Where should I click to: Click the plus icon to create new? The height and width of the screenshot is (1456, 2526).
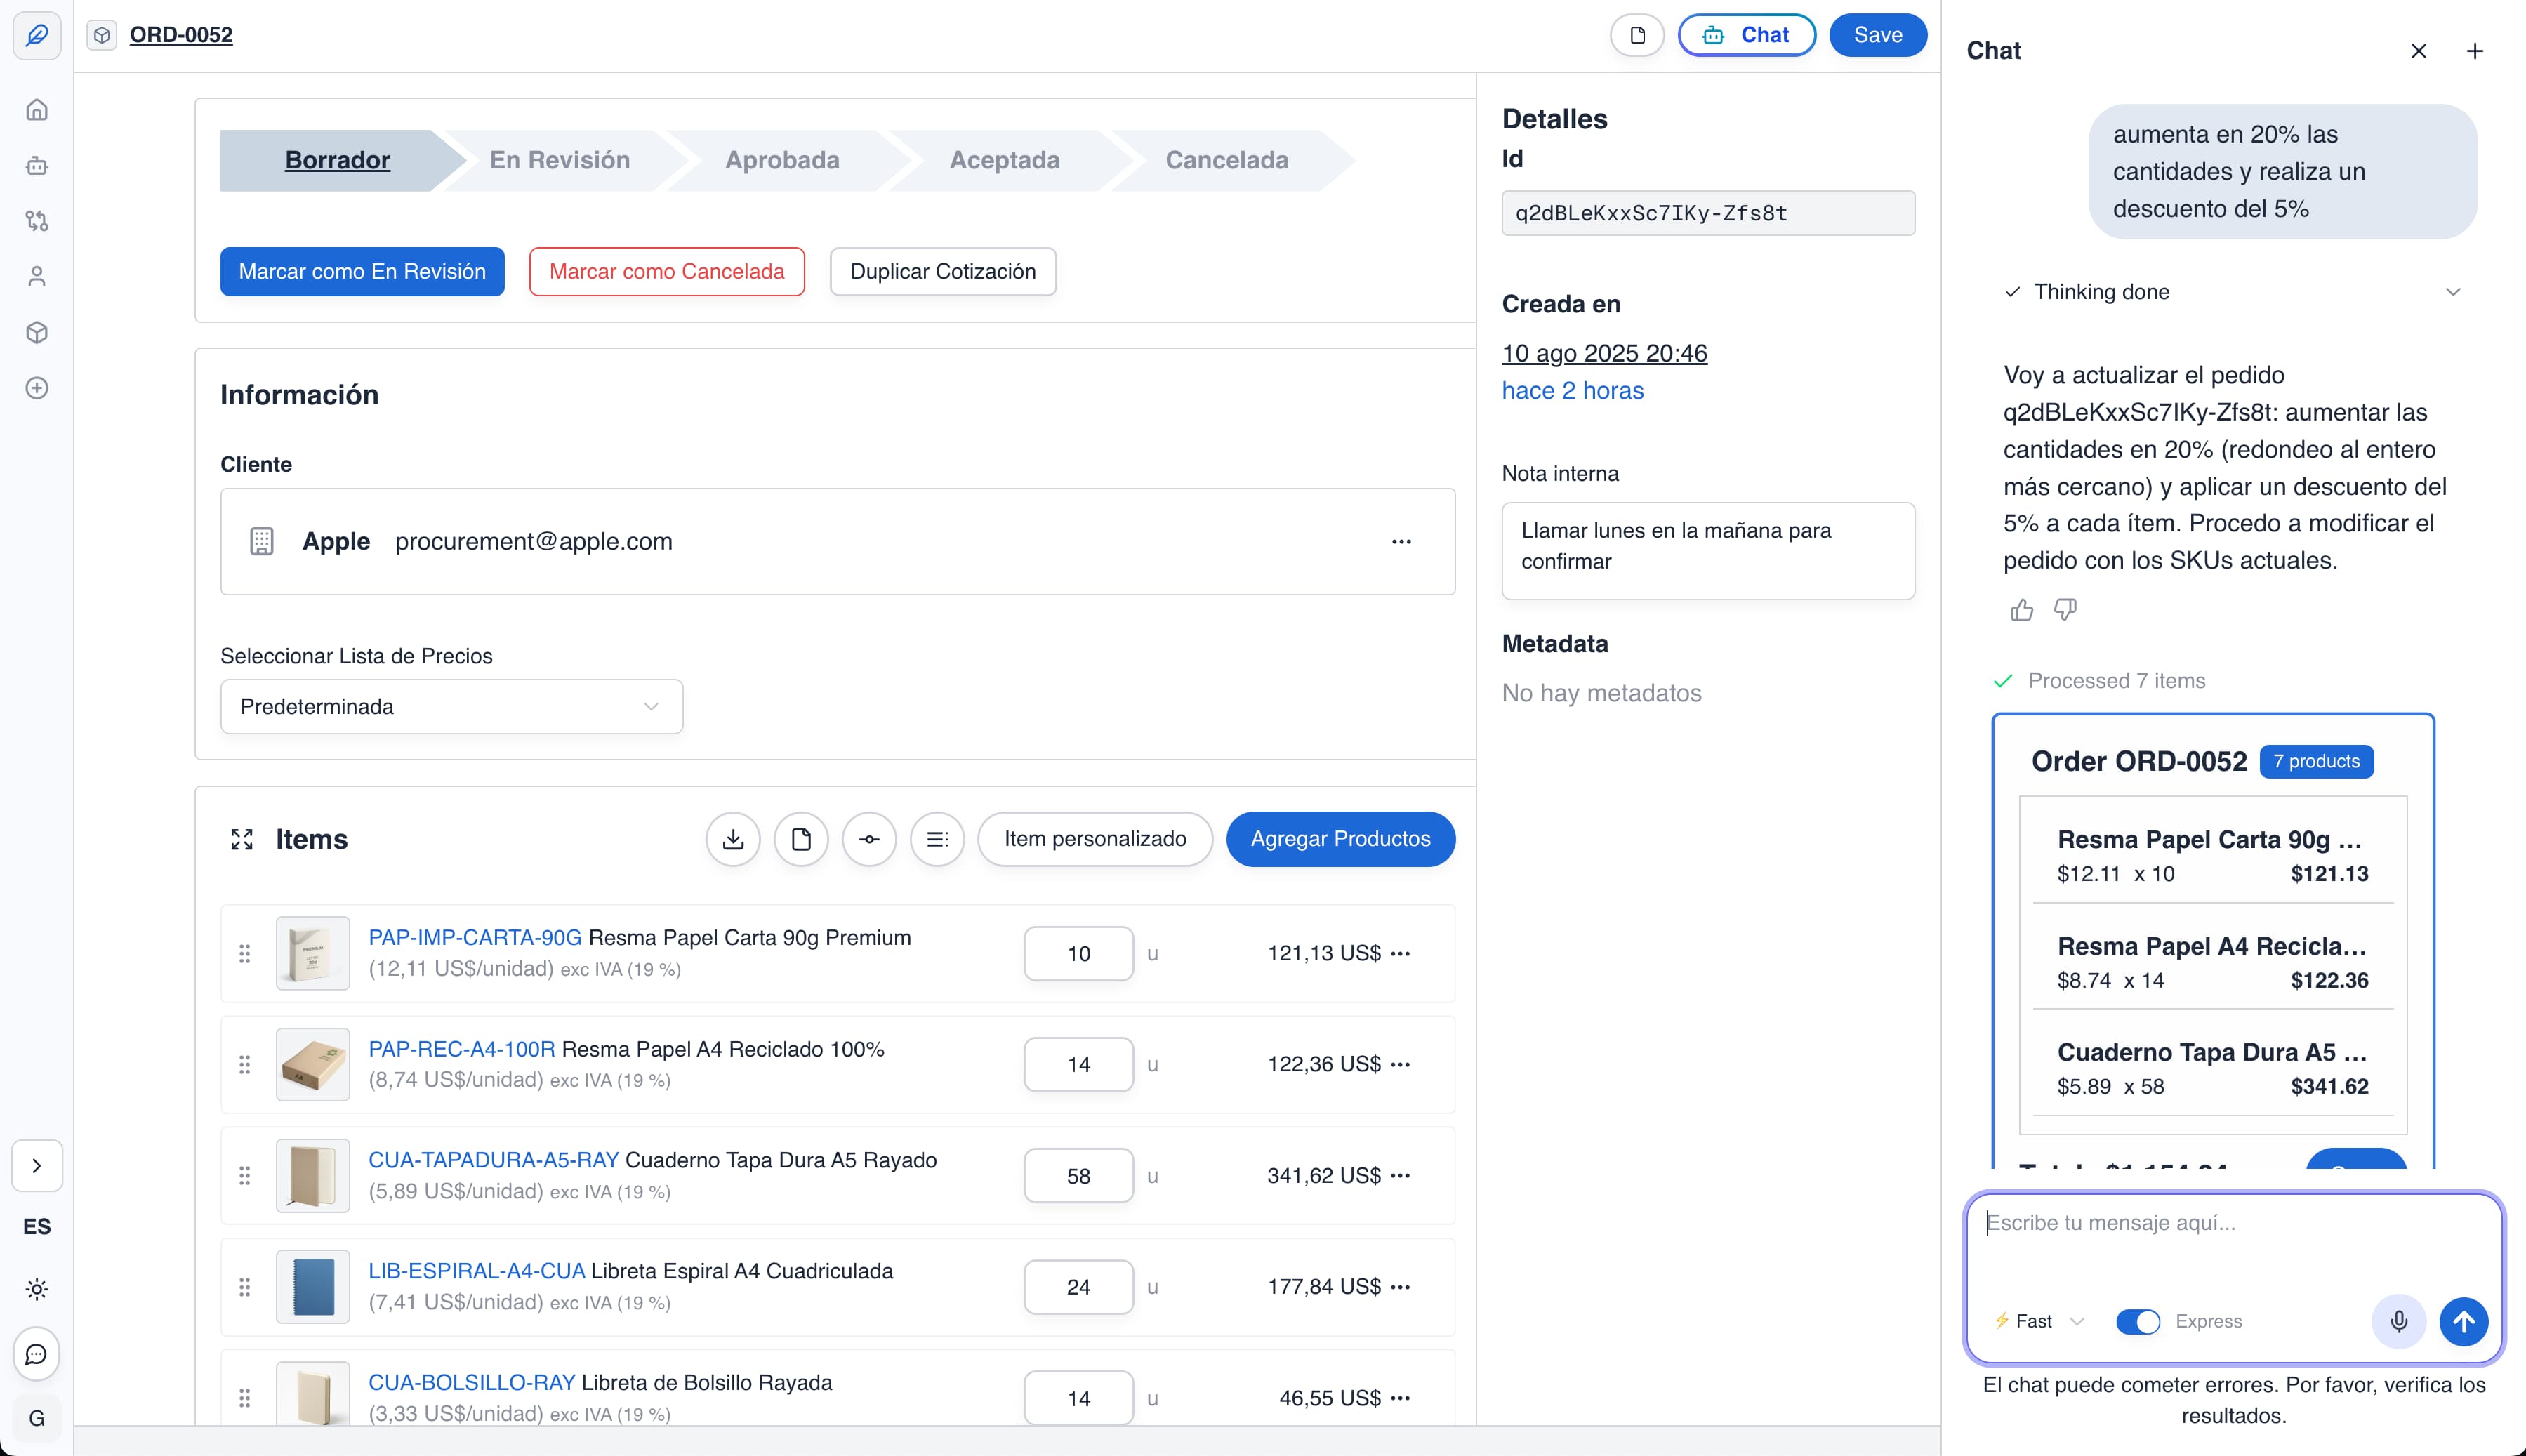tap(37, 389)
